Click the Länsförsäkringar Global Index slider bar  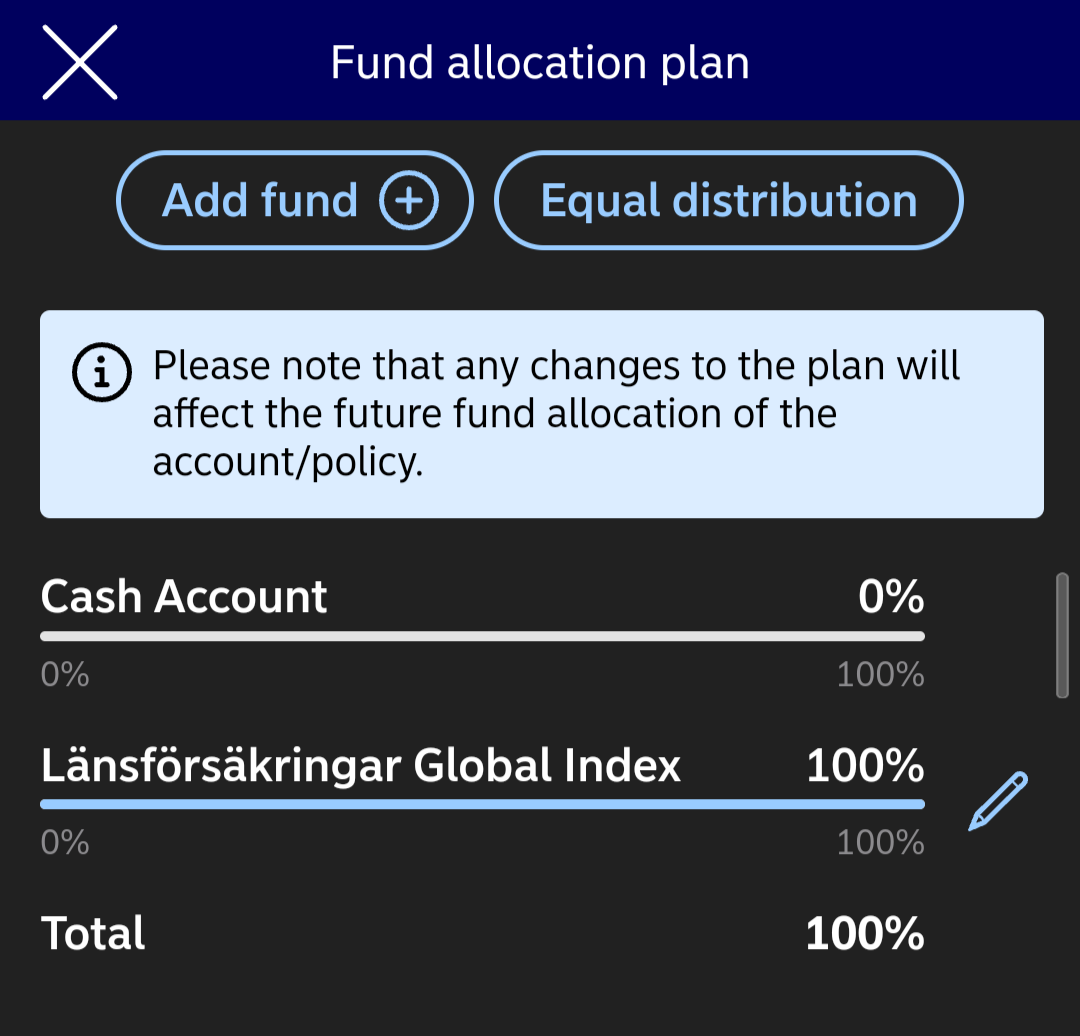482,804
